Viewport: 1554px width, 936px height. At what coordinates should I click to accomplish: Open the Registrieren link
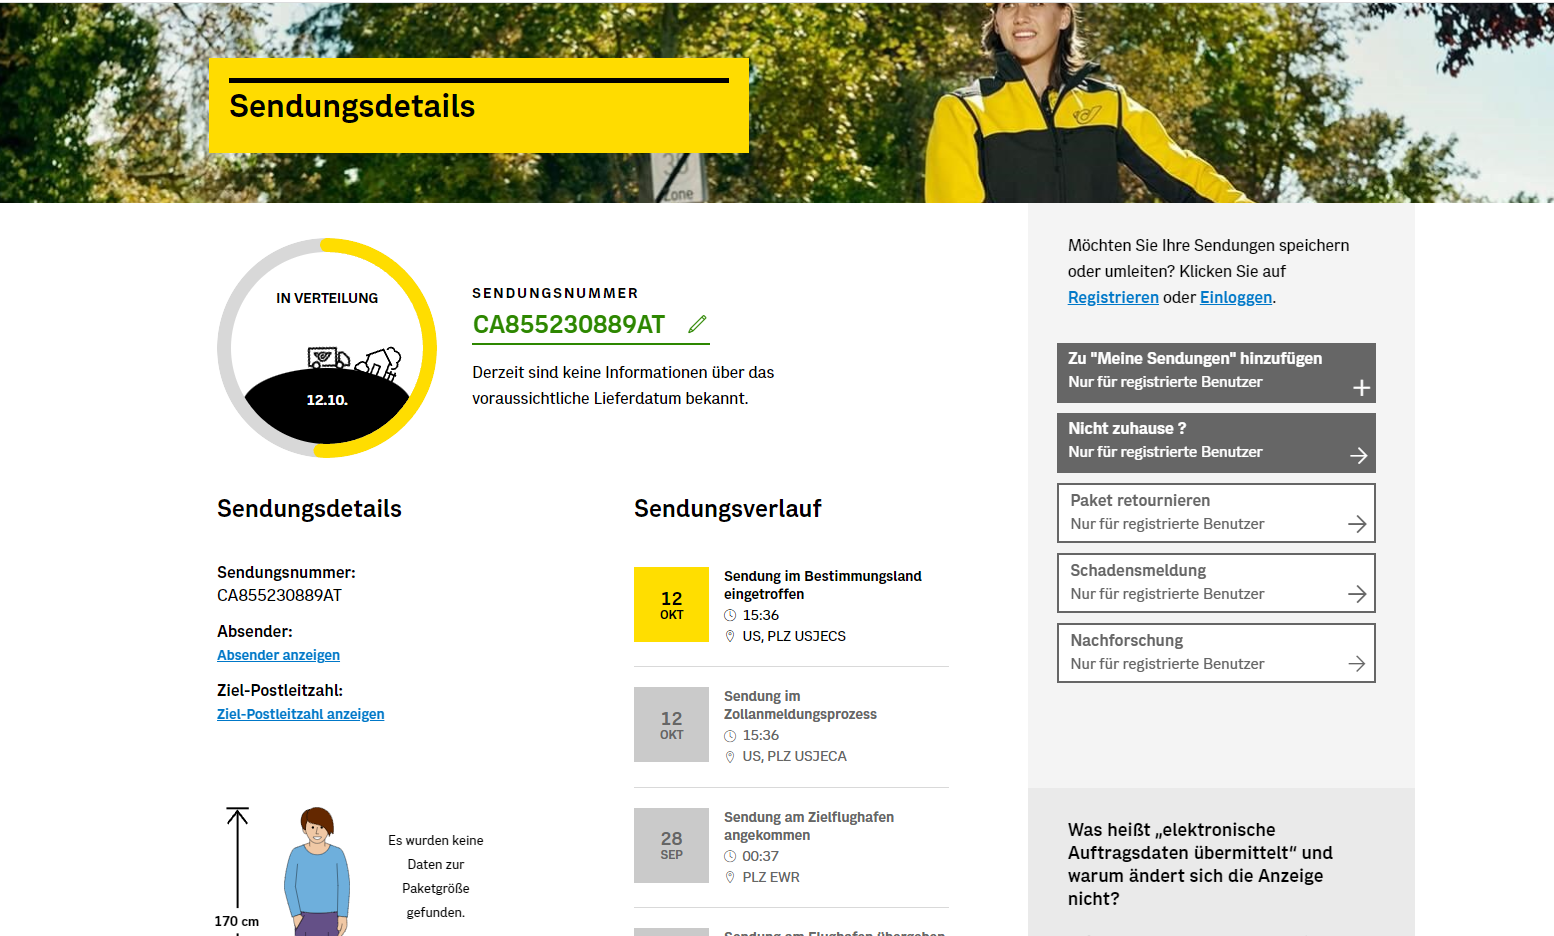tap(1112, 298)
